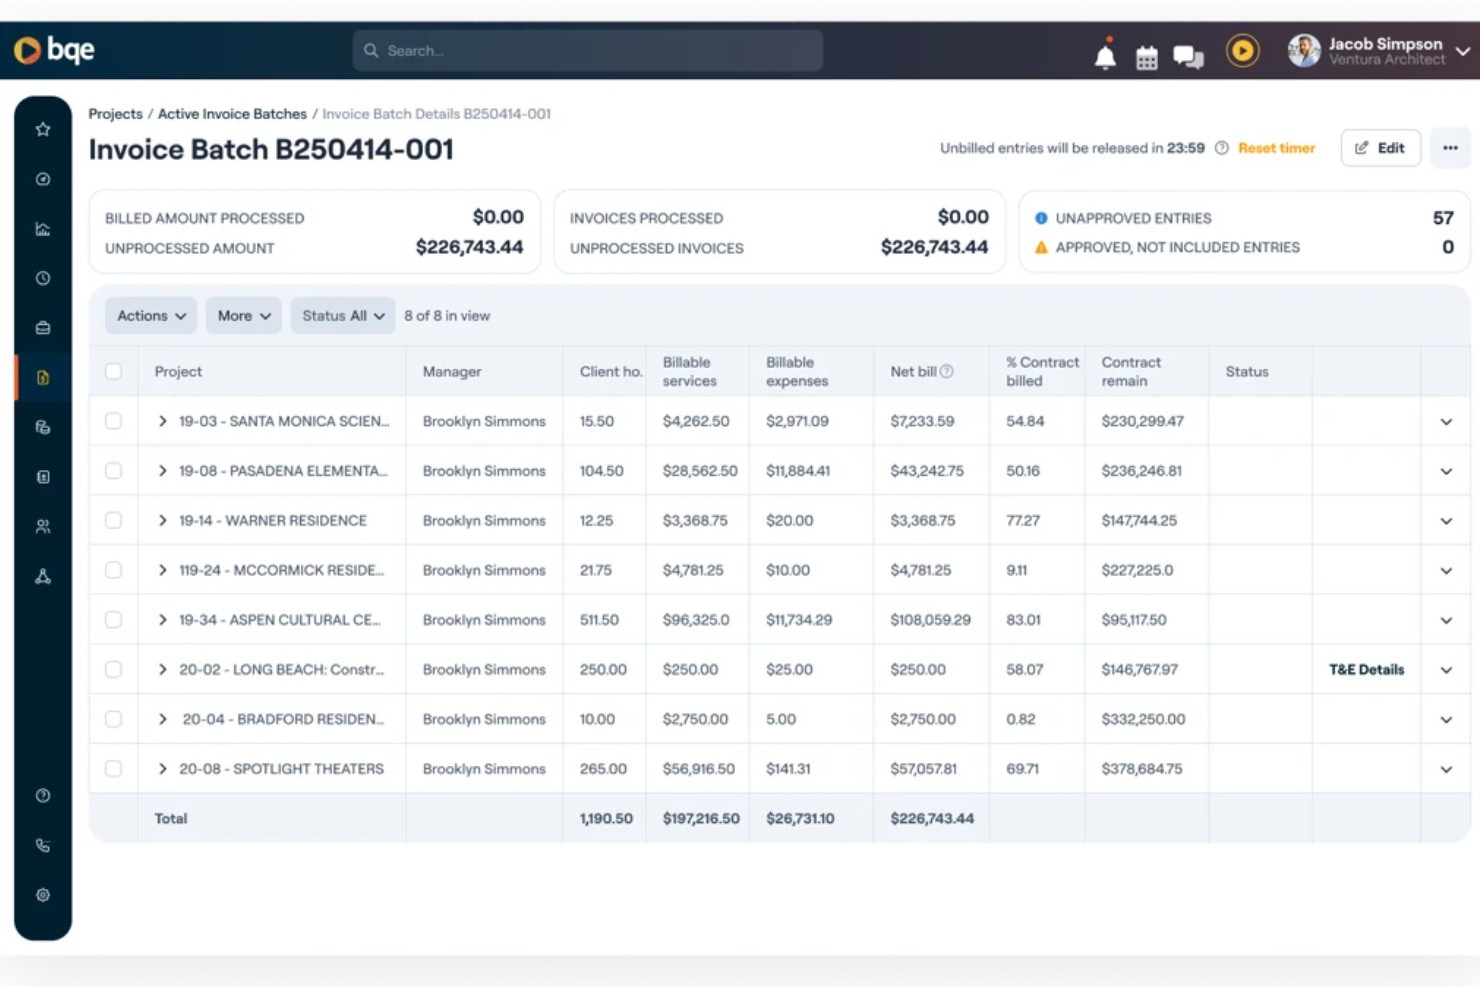Viewport: 1480px width, 987px height.
Task: Open the Favorites star icon in sidebar
Action: pyautogui.click(x=42, y=128)
